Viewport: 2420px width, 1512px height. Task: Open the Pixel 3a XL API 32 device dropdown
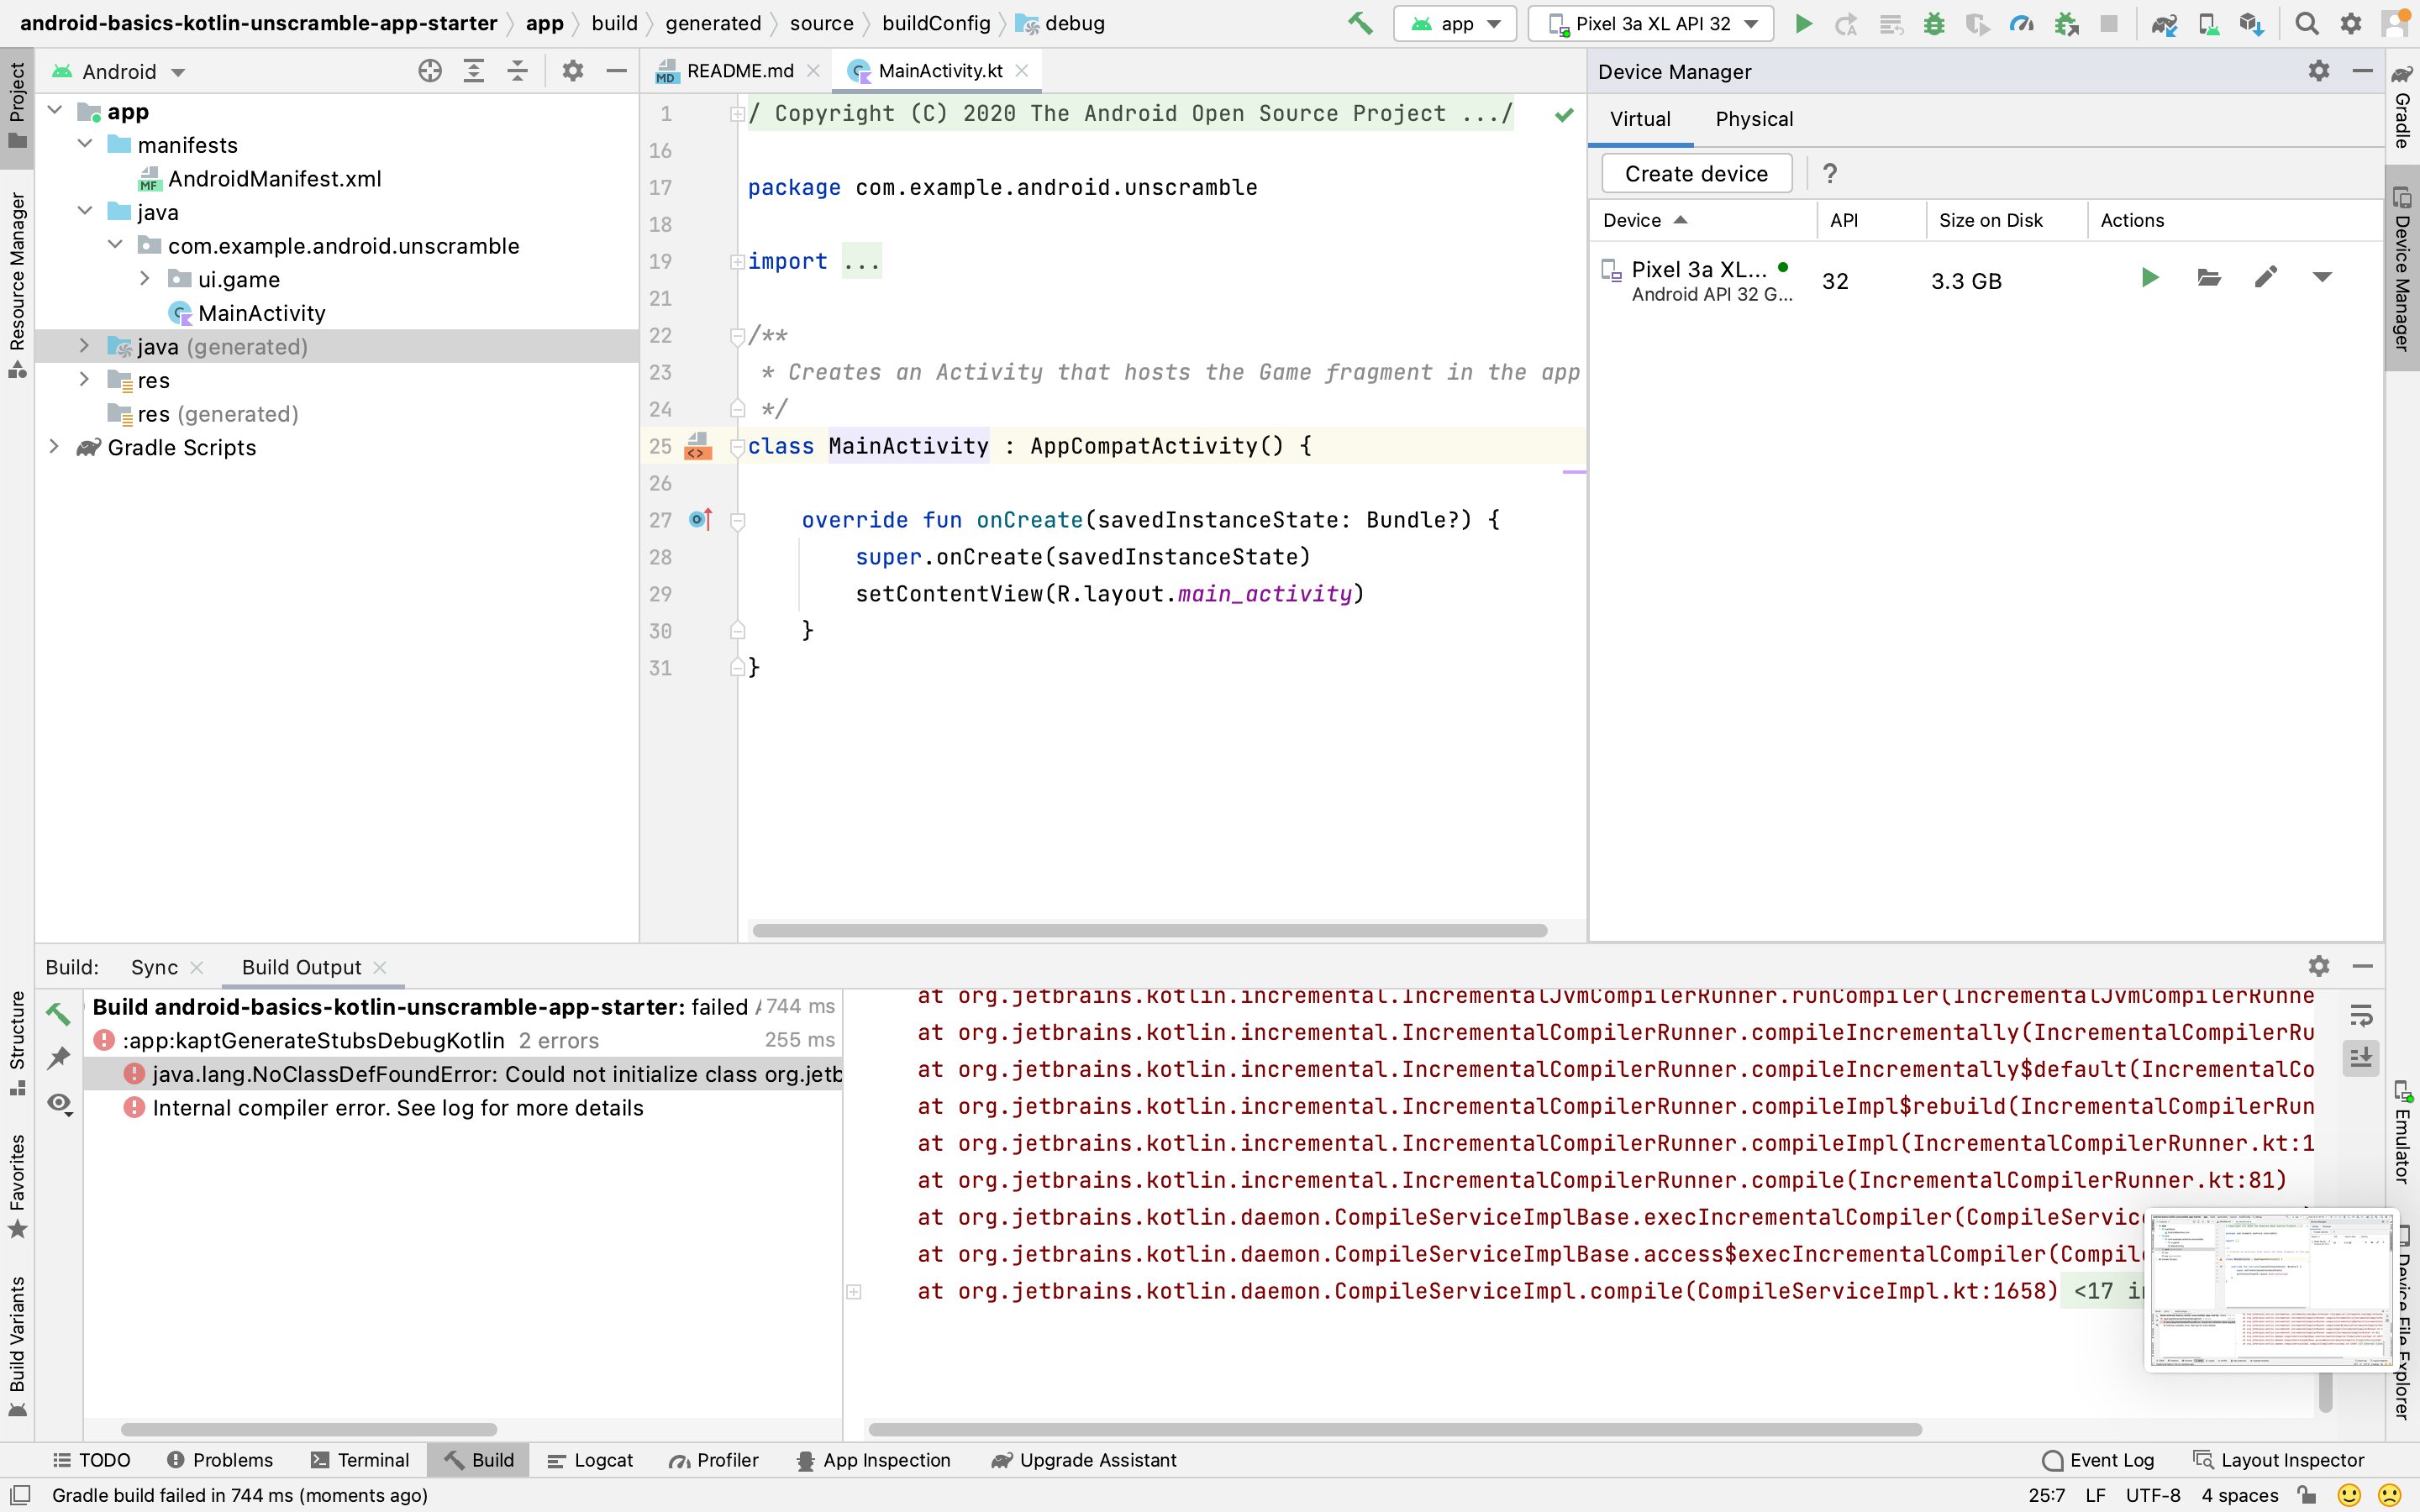click(1651, 23)
